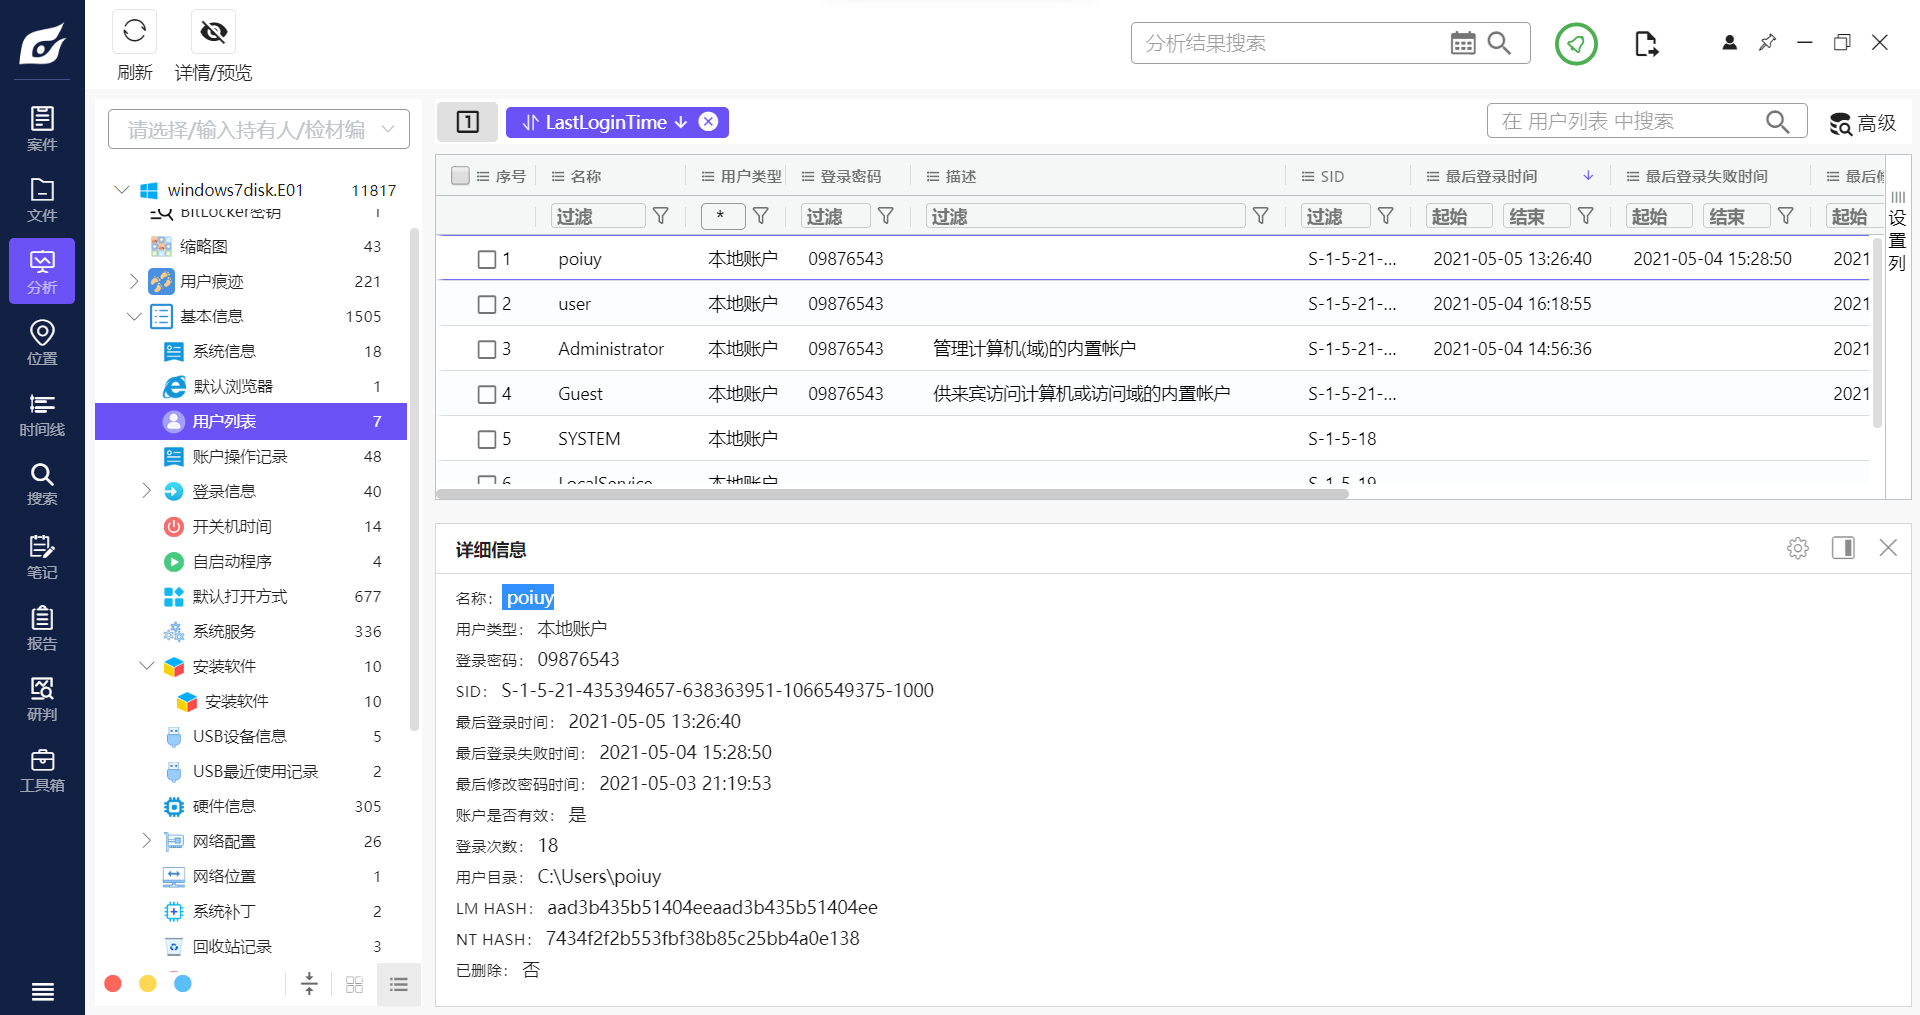Collapse the 基本信息 tree node

coord(134,316)
